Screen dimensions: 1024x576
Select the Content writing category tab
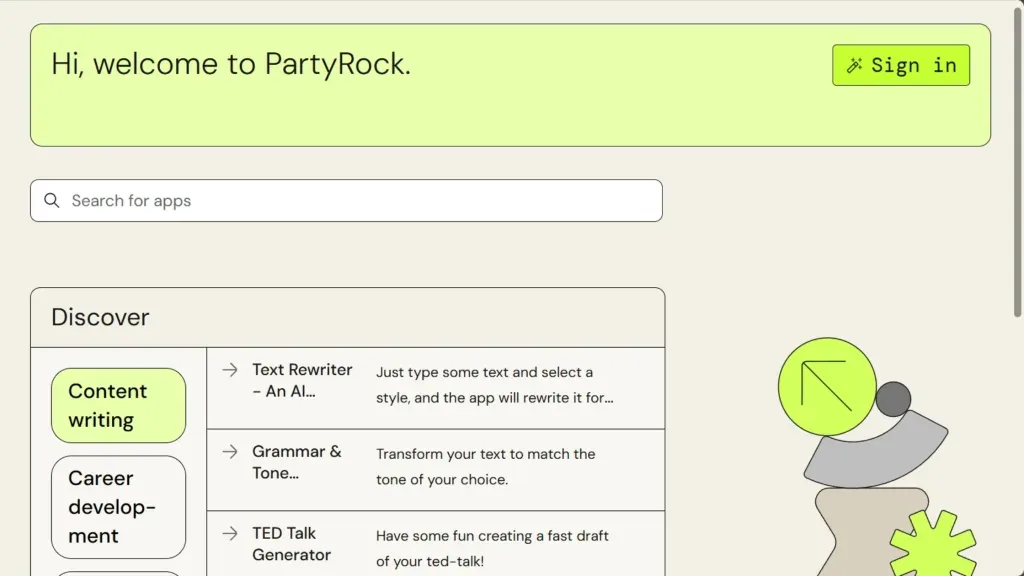(118, 405)
